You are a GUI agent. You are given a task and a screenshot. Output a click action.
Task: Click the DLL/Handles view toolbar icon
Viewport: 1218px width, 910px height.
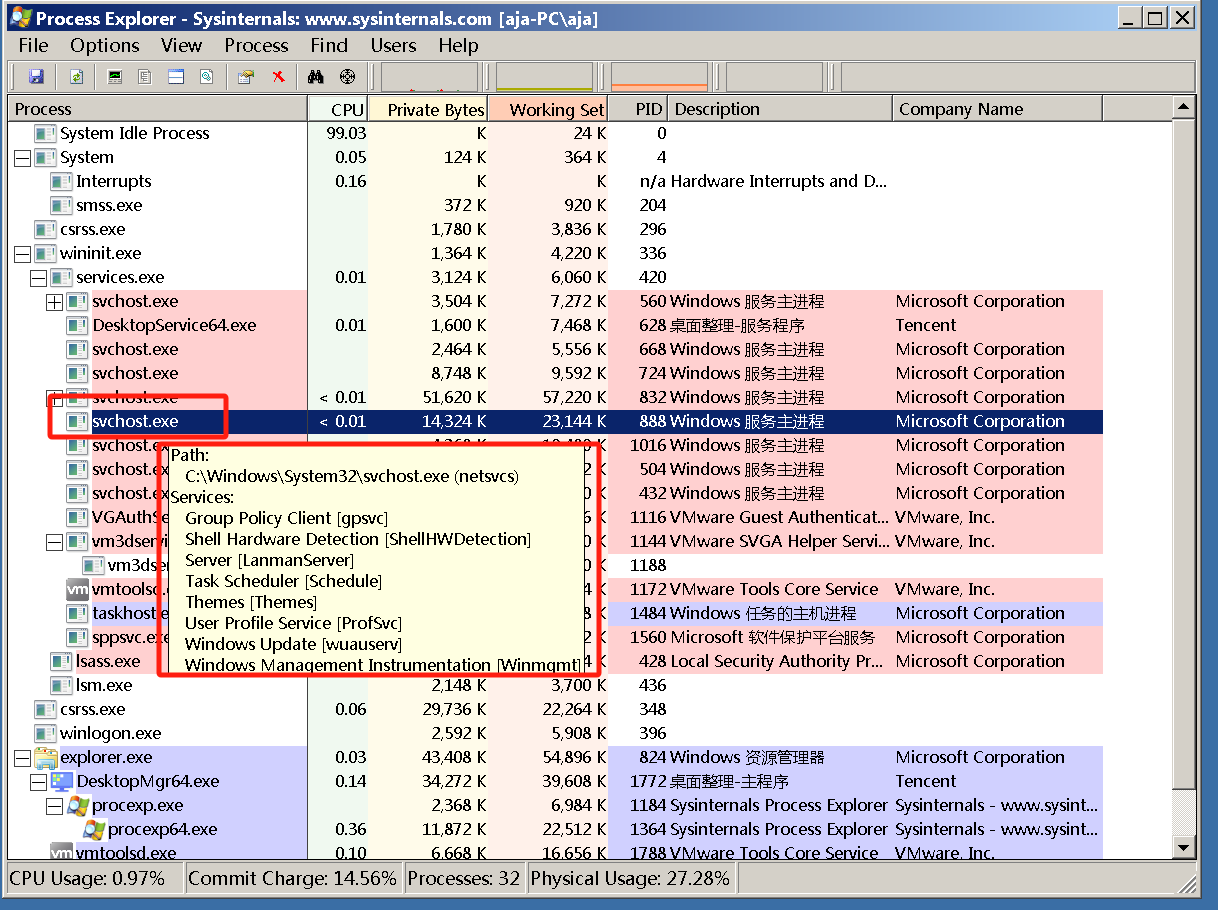tap(206, 76)
